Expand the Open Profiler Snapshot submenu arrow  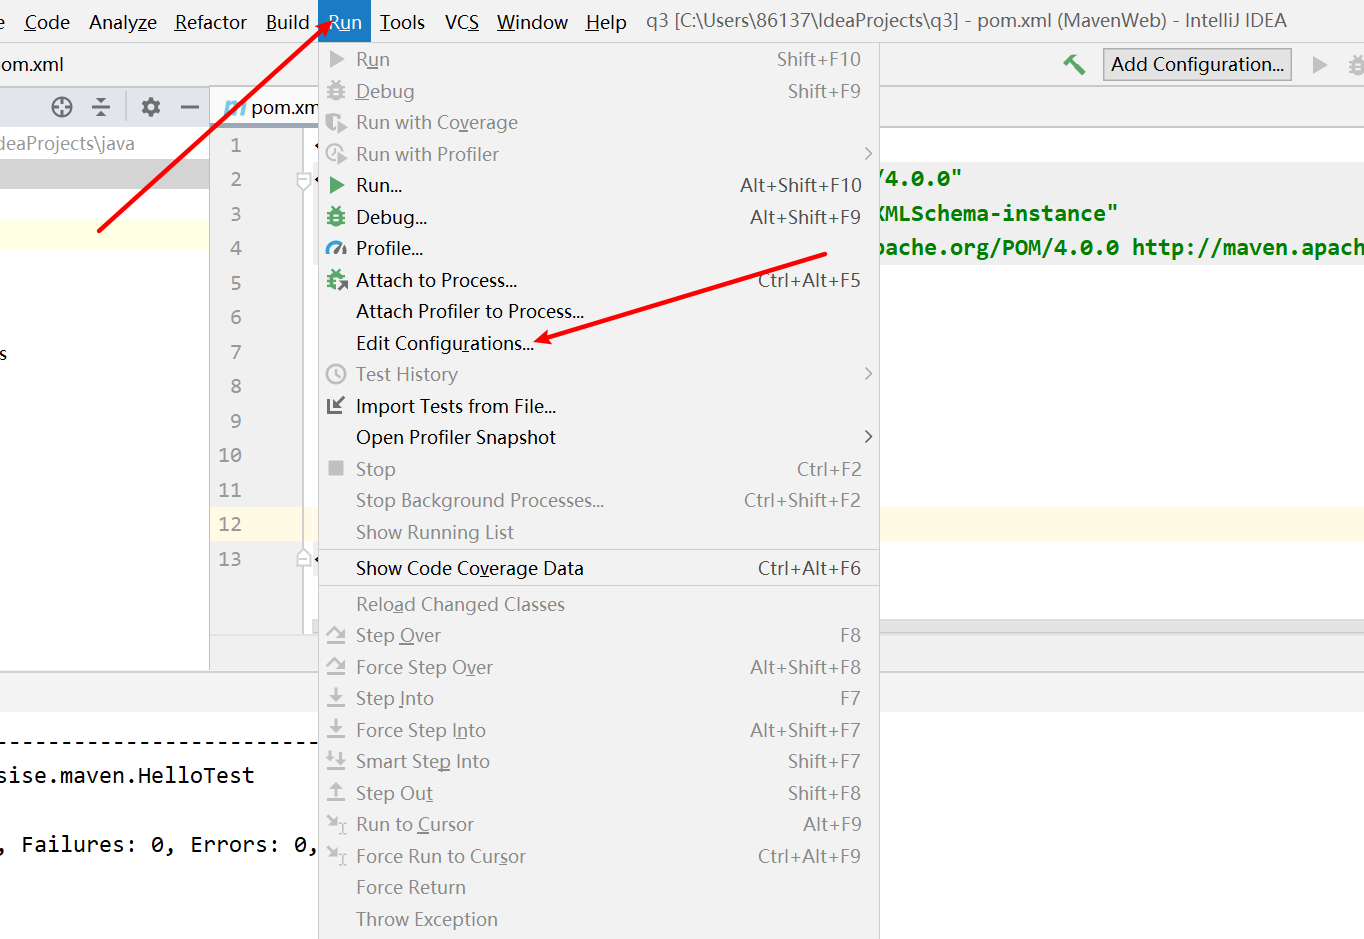tap(868, 437)
